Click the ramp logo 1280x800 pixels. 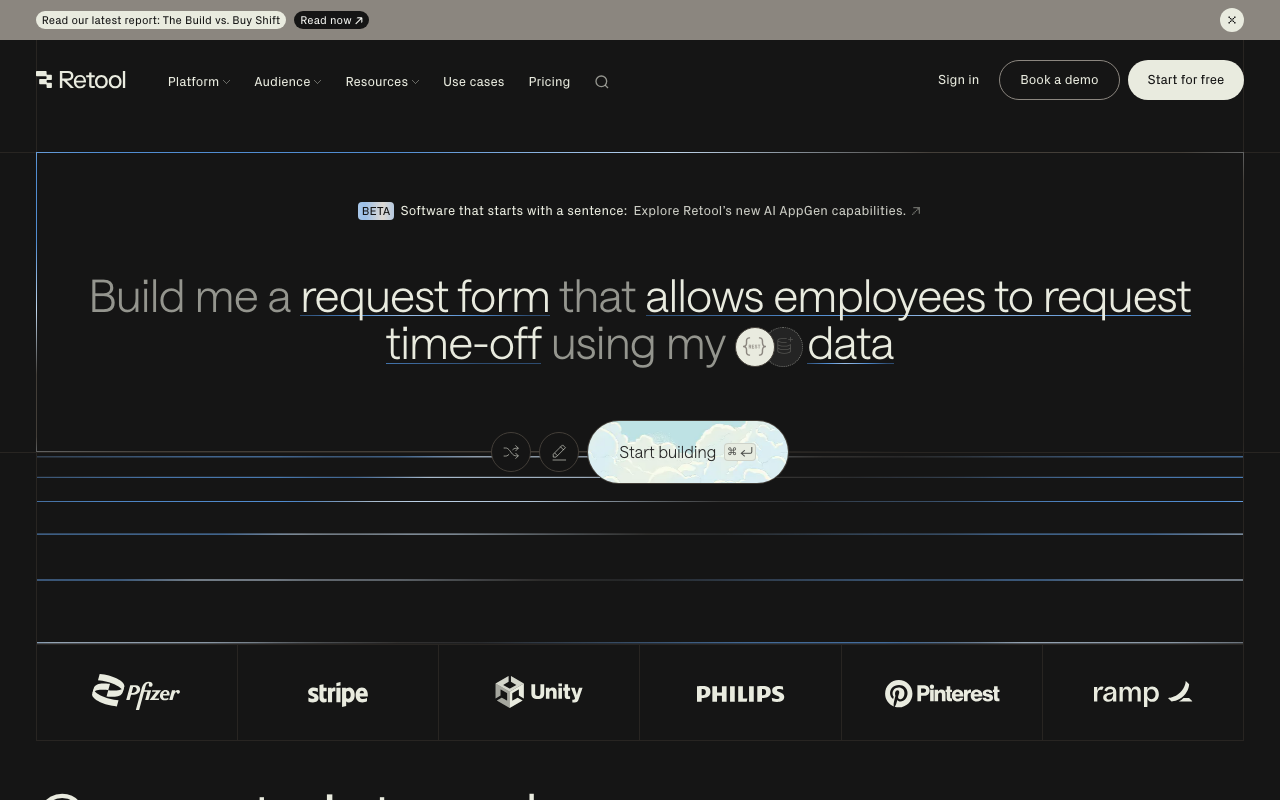pyautogui.click(x=1142, y=692)
